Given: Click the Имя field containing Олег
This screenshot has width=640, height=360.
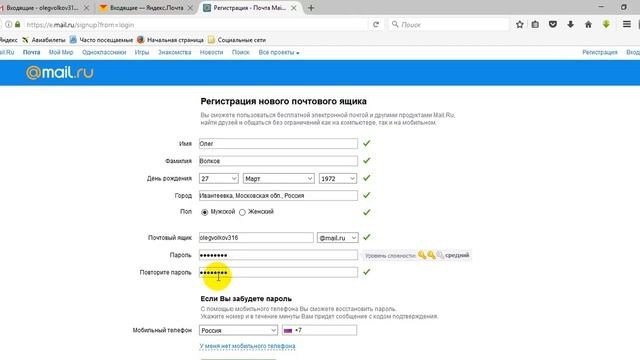Looking at the screenshot, I should 278,144.
